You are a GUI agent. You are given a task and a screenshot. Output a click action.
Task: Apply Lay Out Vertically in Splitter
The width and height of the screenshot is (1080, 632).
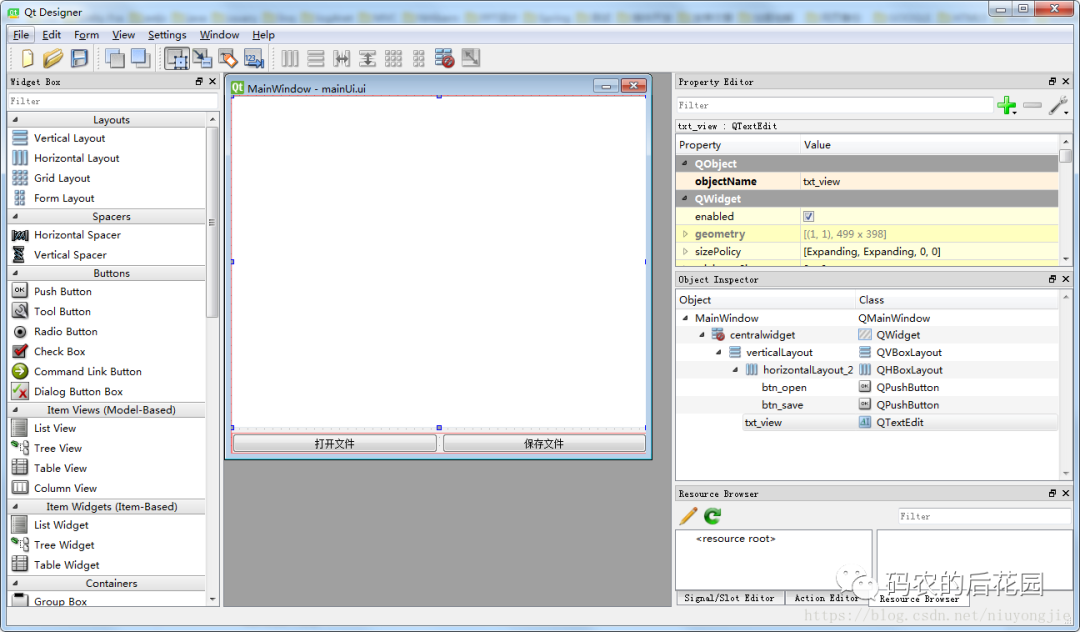(367, 59)
